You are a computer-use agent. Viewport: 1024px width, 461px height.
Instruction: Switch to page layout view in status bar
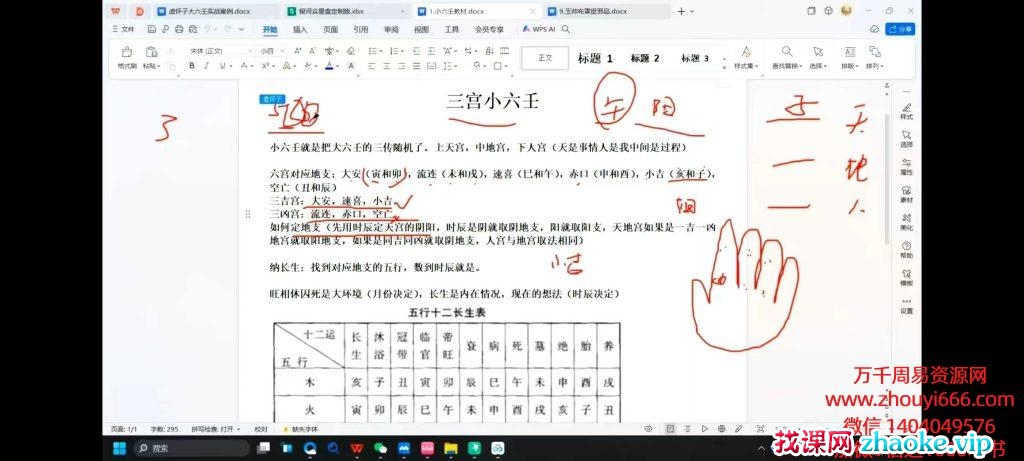coord(670,428)
